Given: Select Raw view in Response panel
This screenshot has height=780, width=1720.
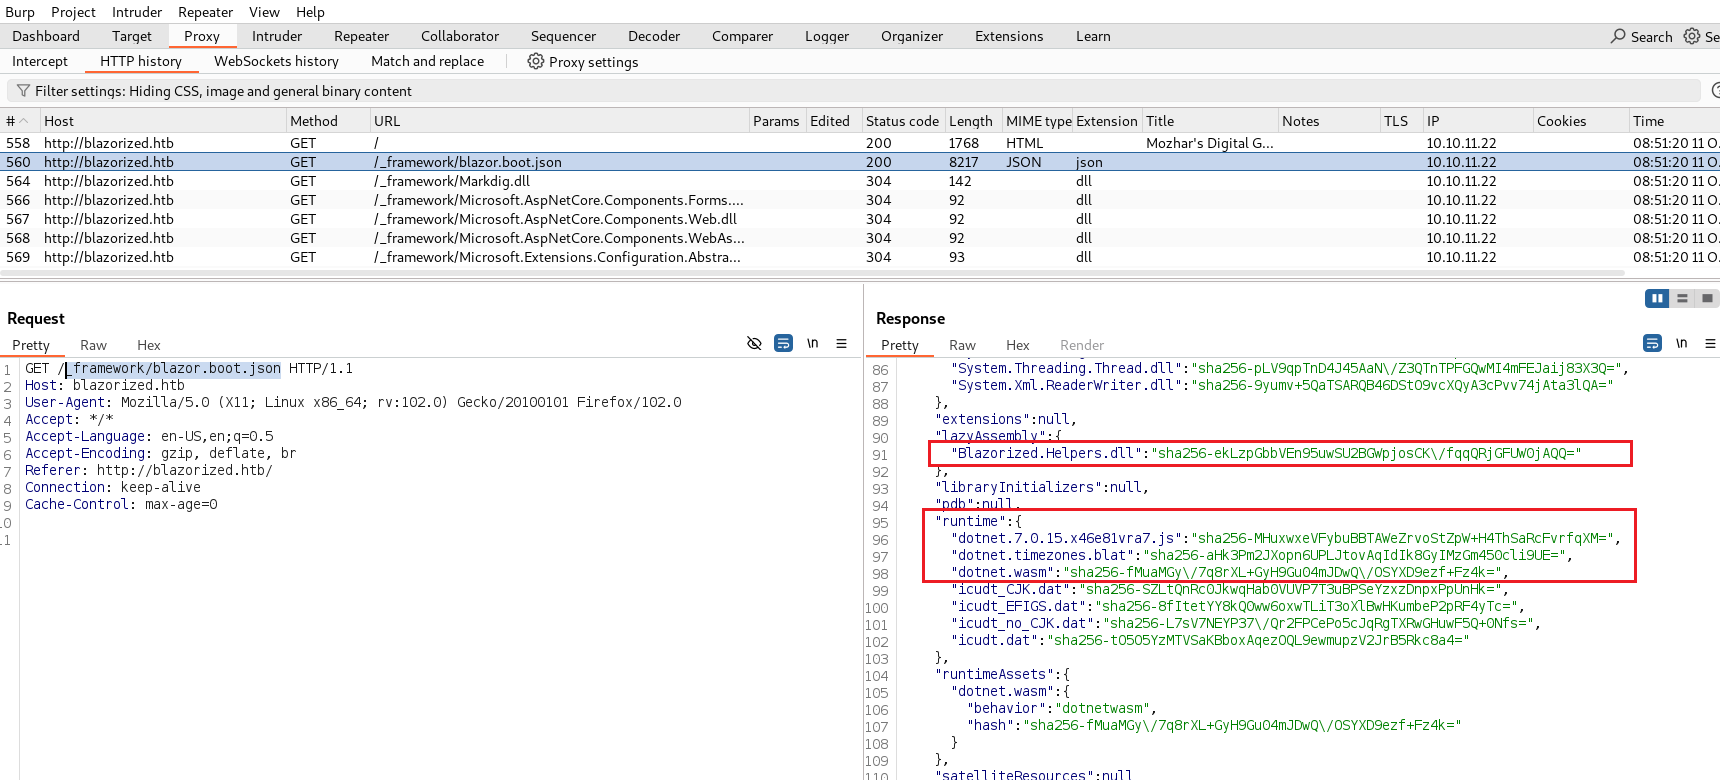Looking at the screenshot, I should [x=962, y=345].
